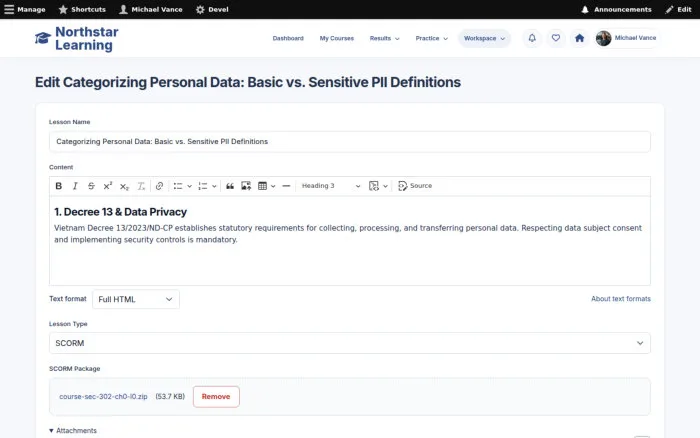Image resolution: width=700 pixels, height=438 pixels.
Task: Insert a table
Action: [x=262, y=186]
